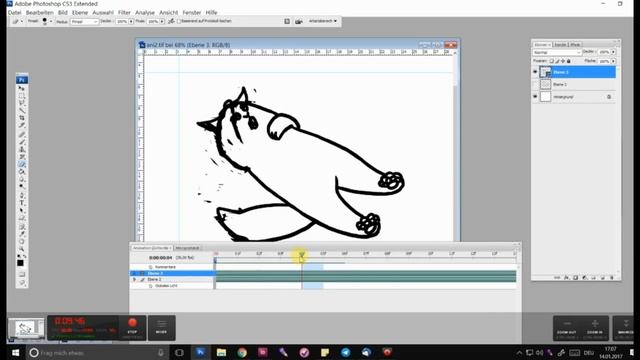Viewport: 640px width, 360px height.
Task: Open the Analyse menu
Action: [145, 13]
